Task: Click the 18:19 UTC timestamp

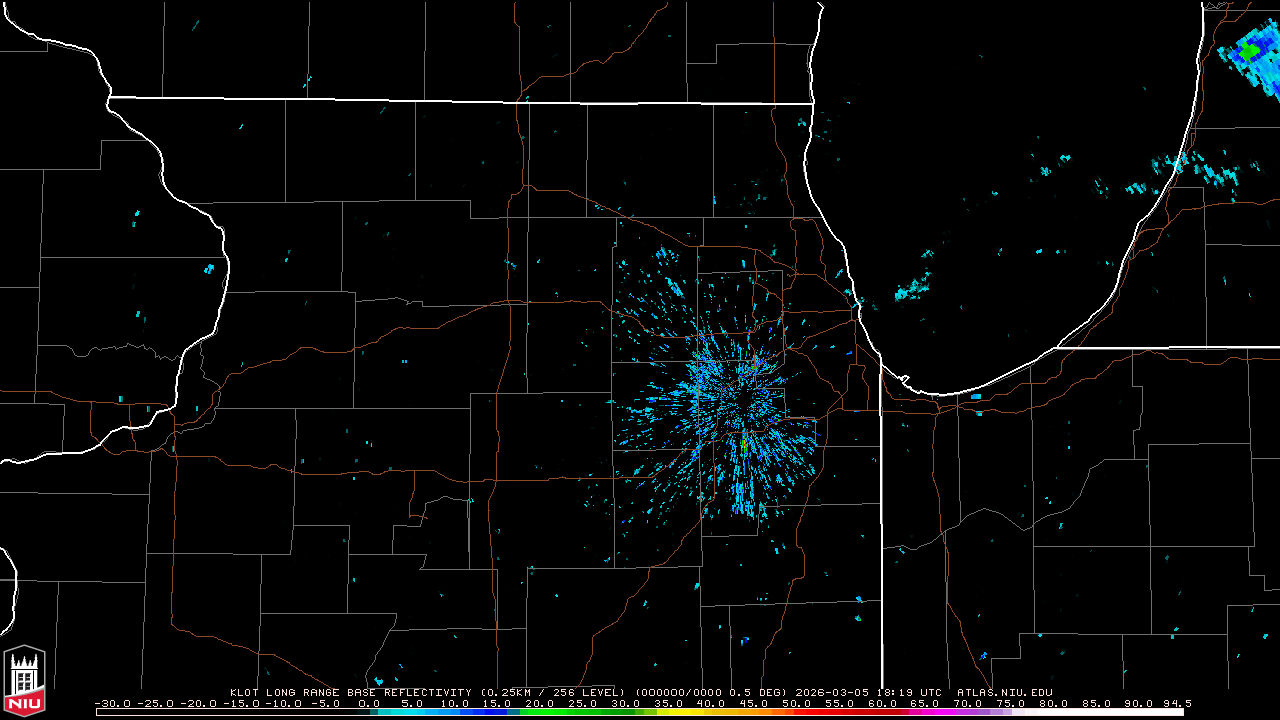Action: 911,692
